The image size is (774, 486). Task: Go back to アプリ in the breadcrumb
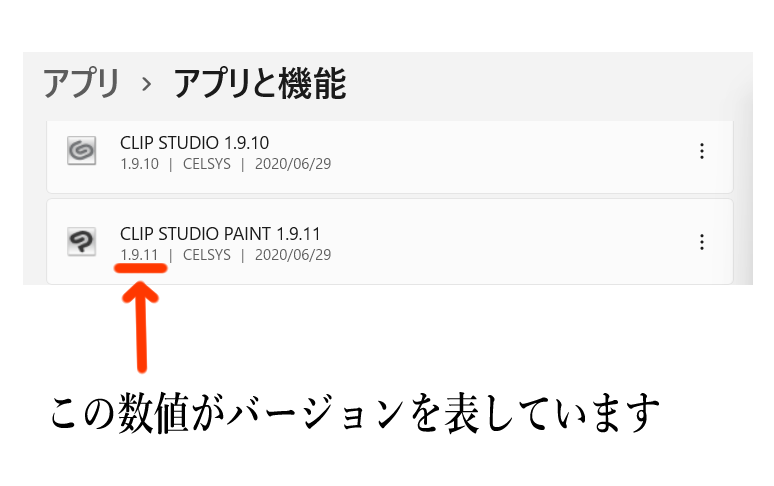(x=81, y=83)
